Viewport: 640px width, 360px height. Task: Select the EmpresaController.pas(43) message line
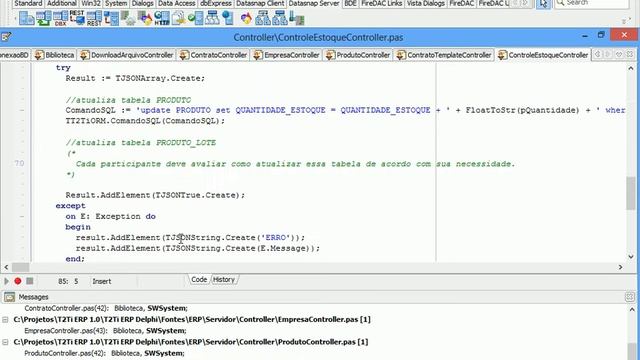[105, 331]
